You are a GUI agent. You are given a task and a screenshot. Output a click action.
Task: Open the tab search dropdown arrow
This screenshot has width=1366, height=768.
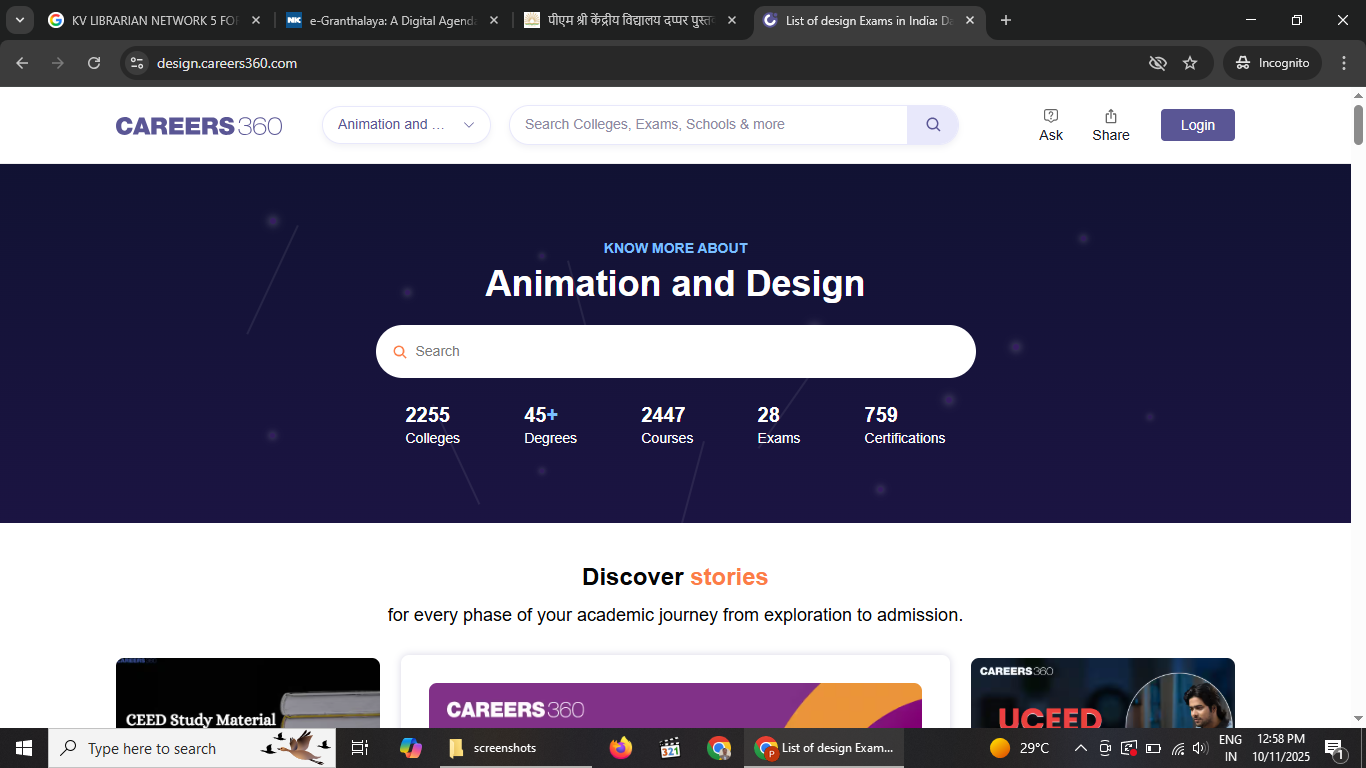tap(20, 20)
